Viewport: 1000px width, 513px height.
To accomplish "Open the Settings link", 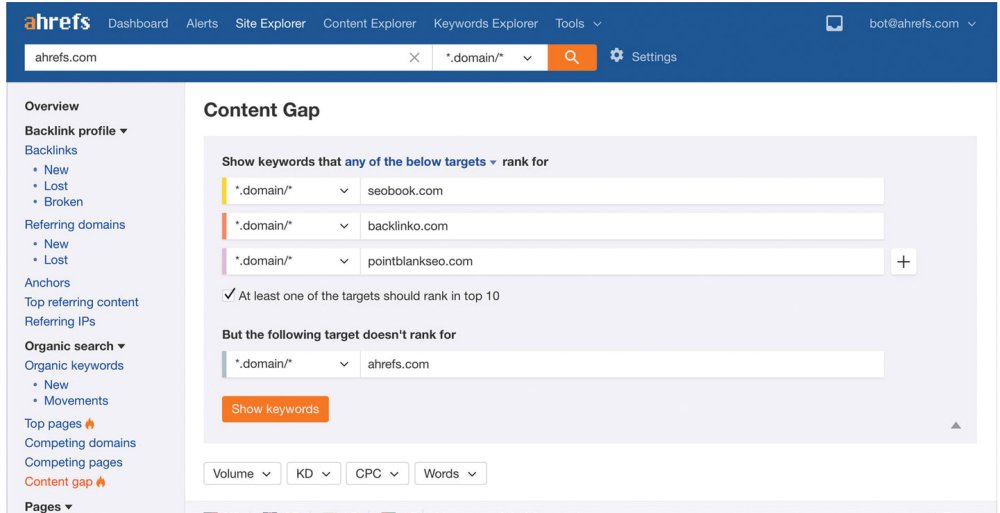I will 654,57.
